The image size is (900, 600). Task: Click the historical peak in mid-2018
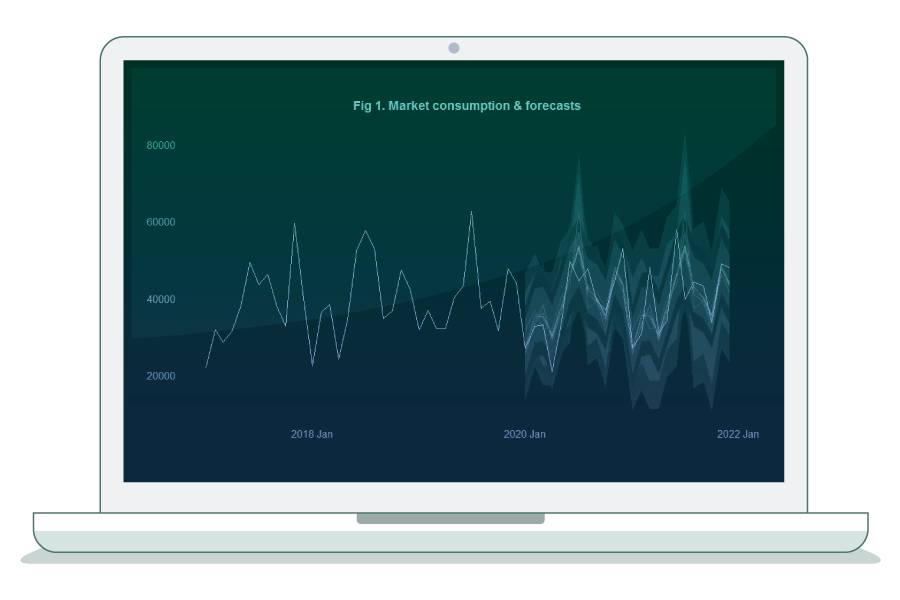coord(365,231)
